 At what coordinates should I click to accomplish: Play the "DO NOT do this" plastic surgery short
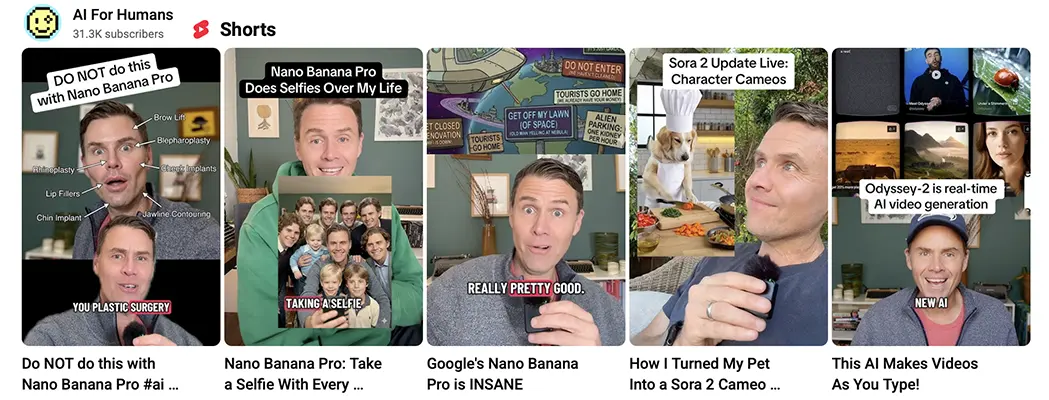coord(121,197)
